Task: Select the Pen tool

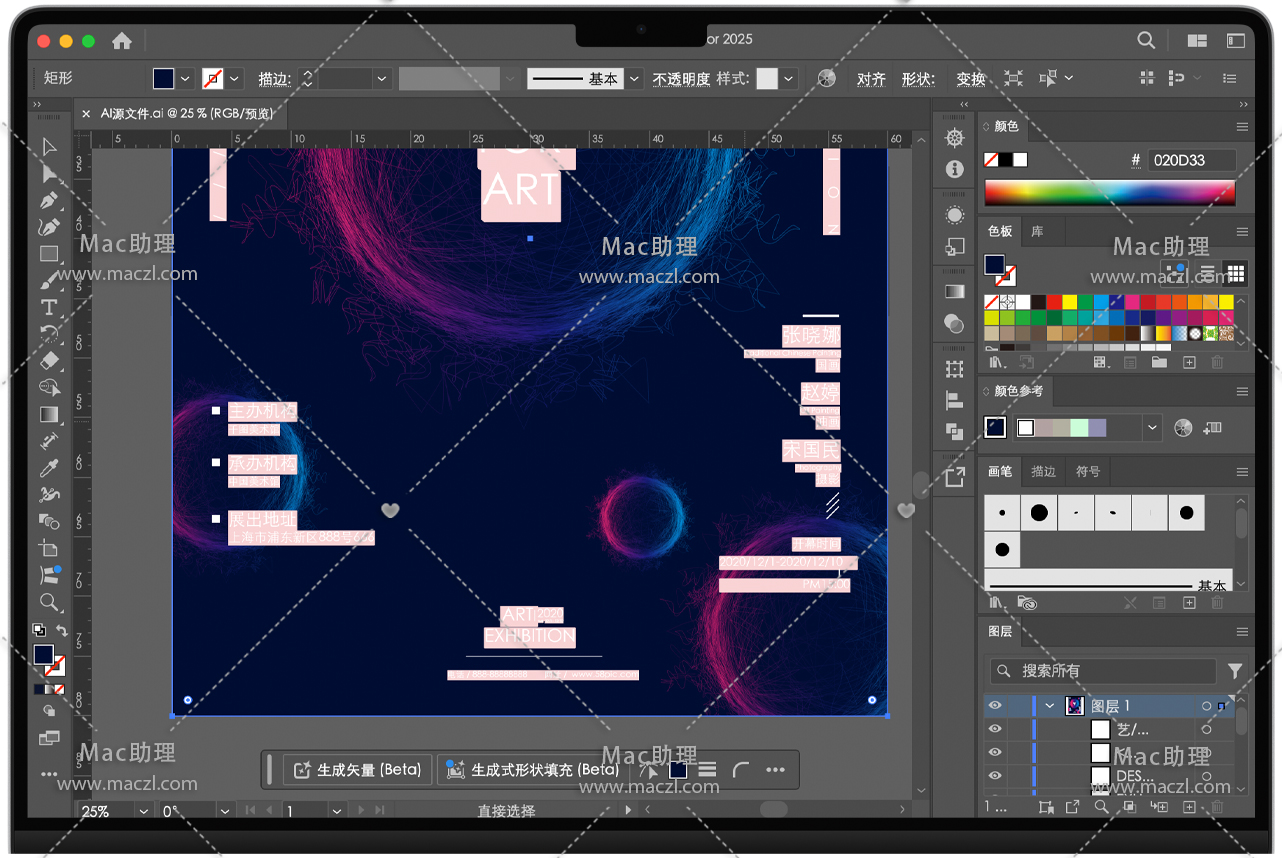Action: coord(49,200)
